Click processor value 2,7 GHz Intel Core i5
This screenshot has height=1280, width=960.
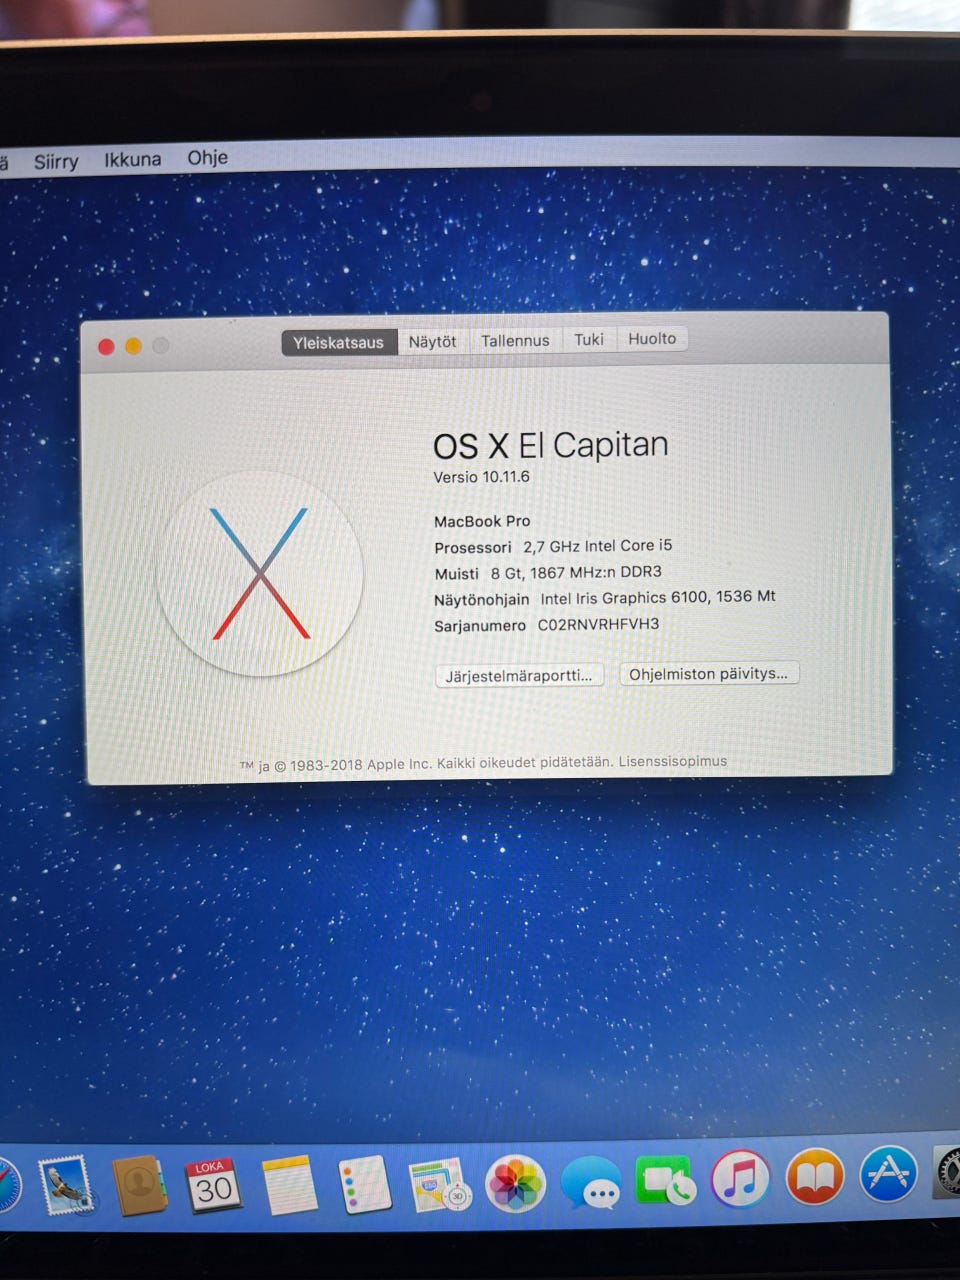(597, 546)
